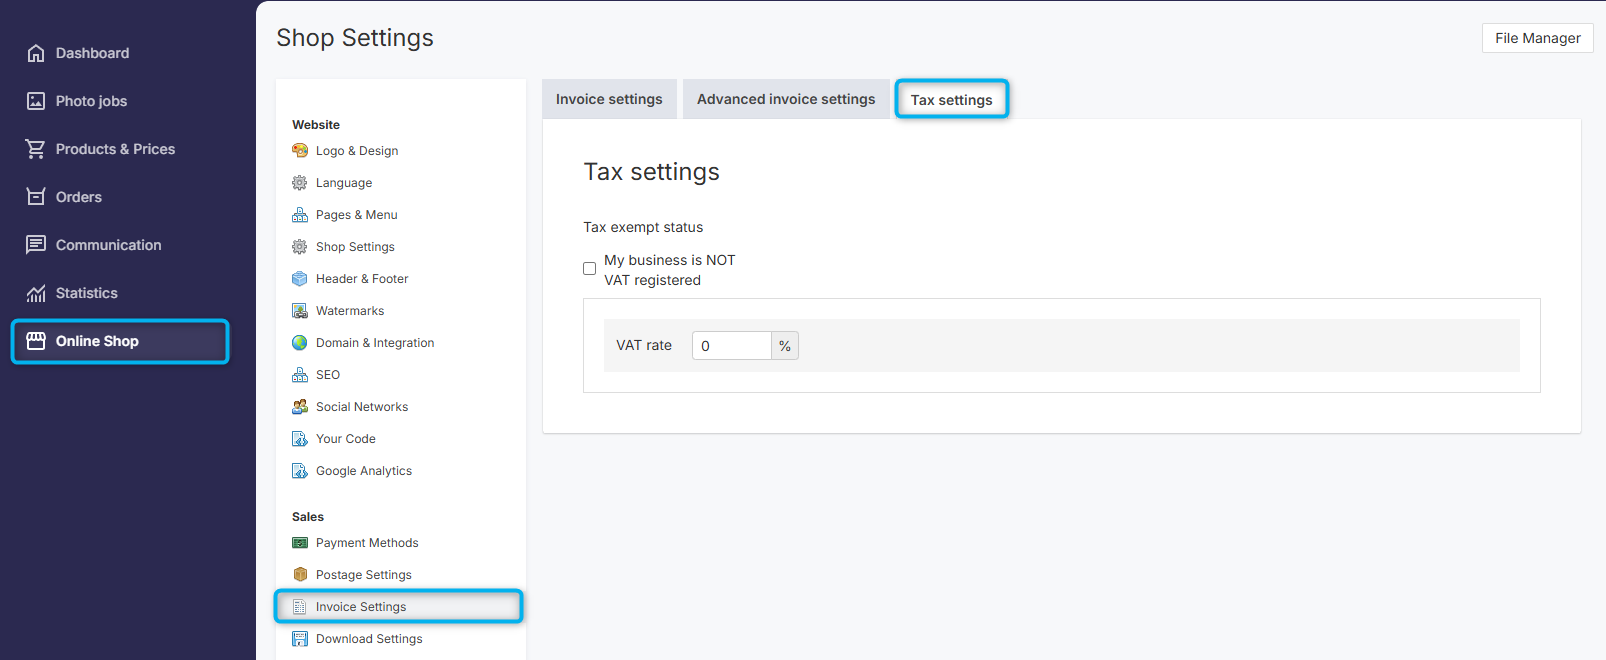Open the Google Analytics link
Viewport: 1606px width, 660px height.
coord(364,471)
